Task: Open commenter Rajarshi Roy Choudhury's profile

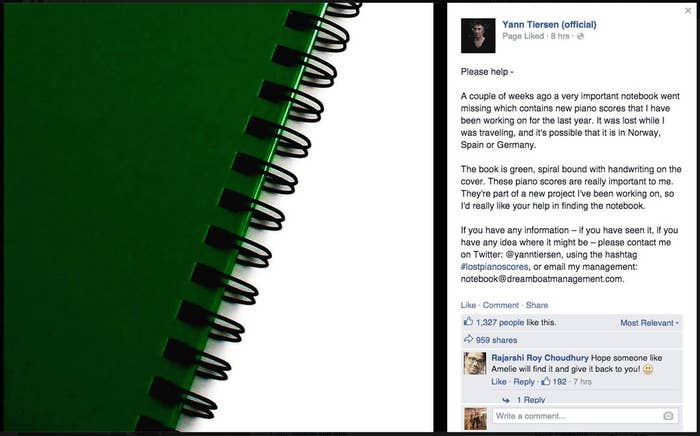Action: tap(540, 358)
